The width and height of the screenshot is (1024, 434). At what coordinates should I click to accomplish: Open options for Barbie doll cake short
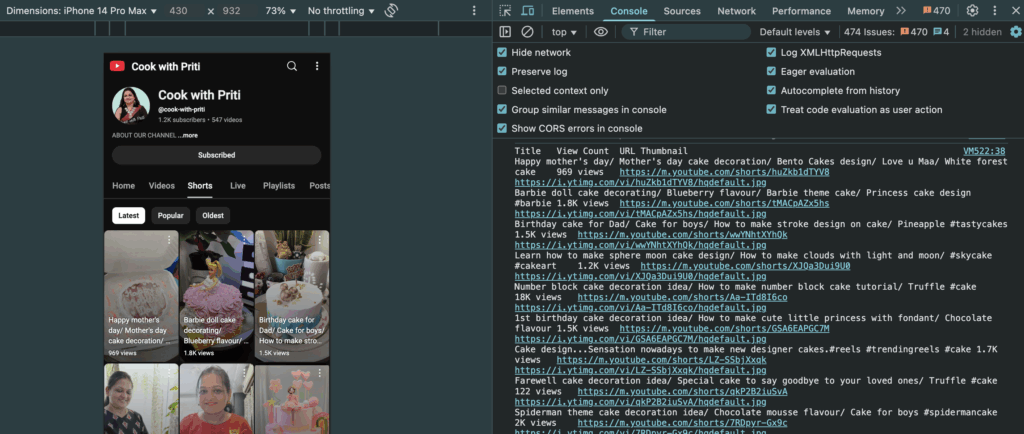(x=245, y=240)
